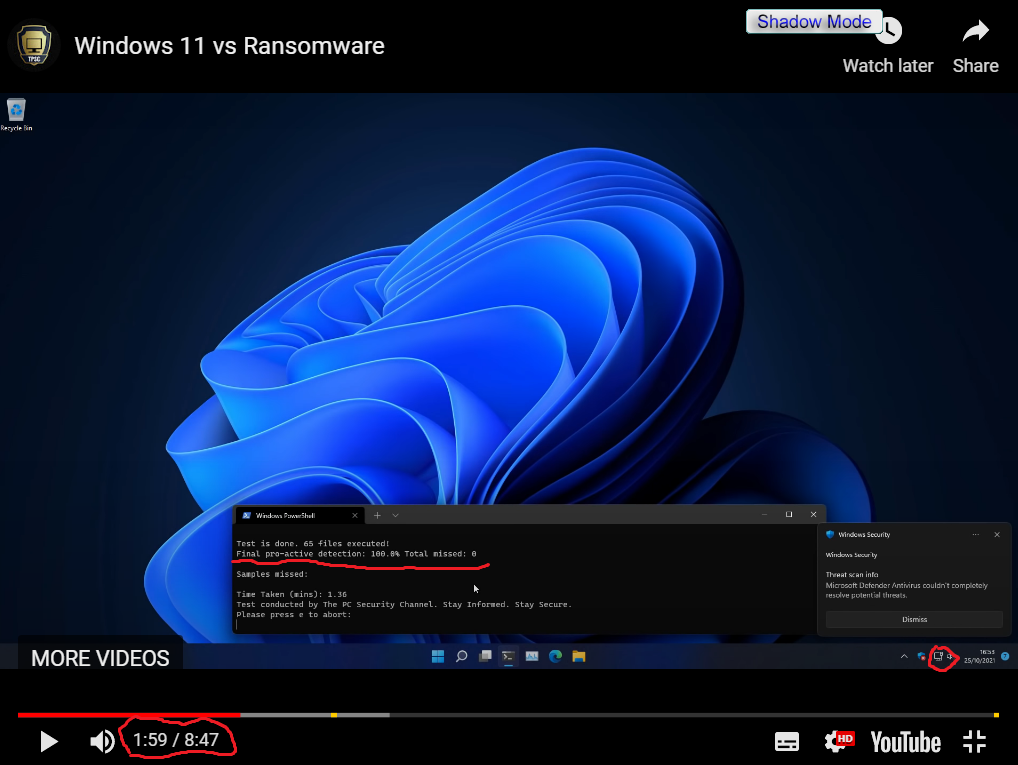Open the volume tray icon
Image resolution: width=1018 pixels, height=765 pixels.
[950, 657]
